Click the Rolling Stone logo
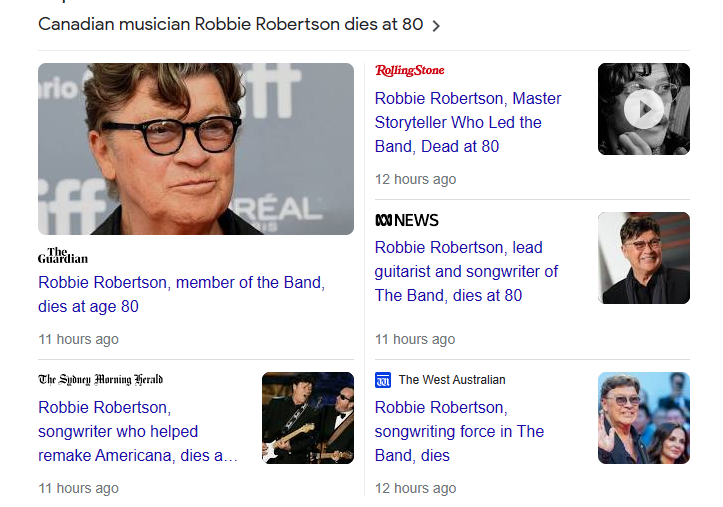The image size is (723, 507). 409,70
